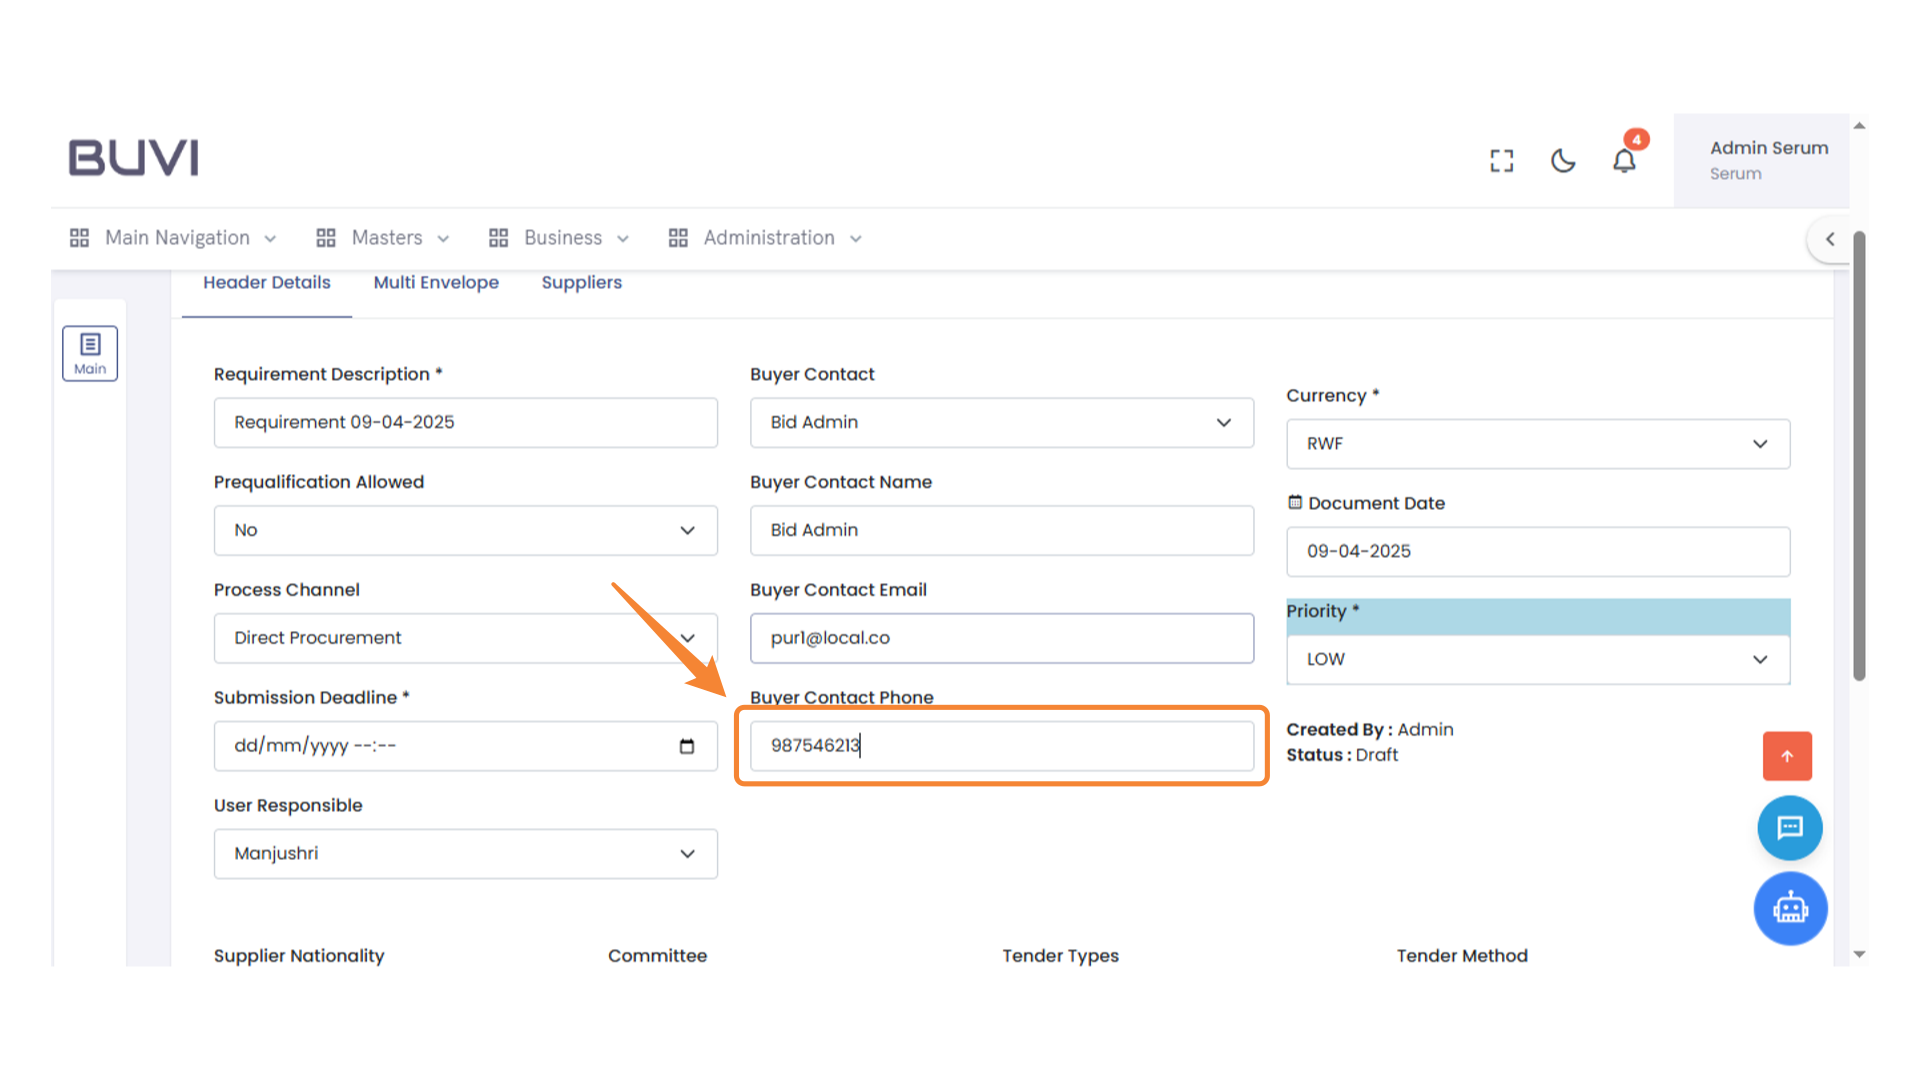
Task: Open the Prequalification Allowed dropdown
Action: pyautogui.click(x=465, y=530)
